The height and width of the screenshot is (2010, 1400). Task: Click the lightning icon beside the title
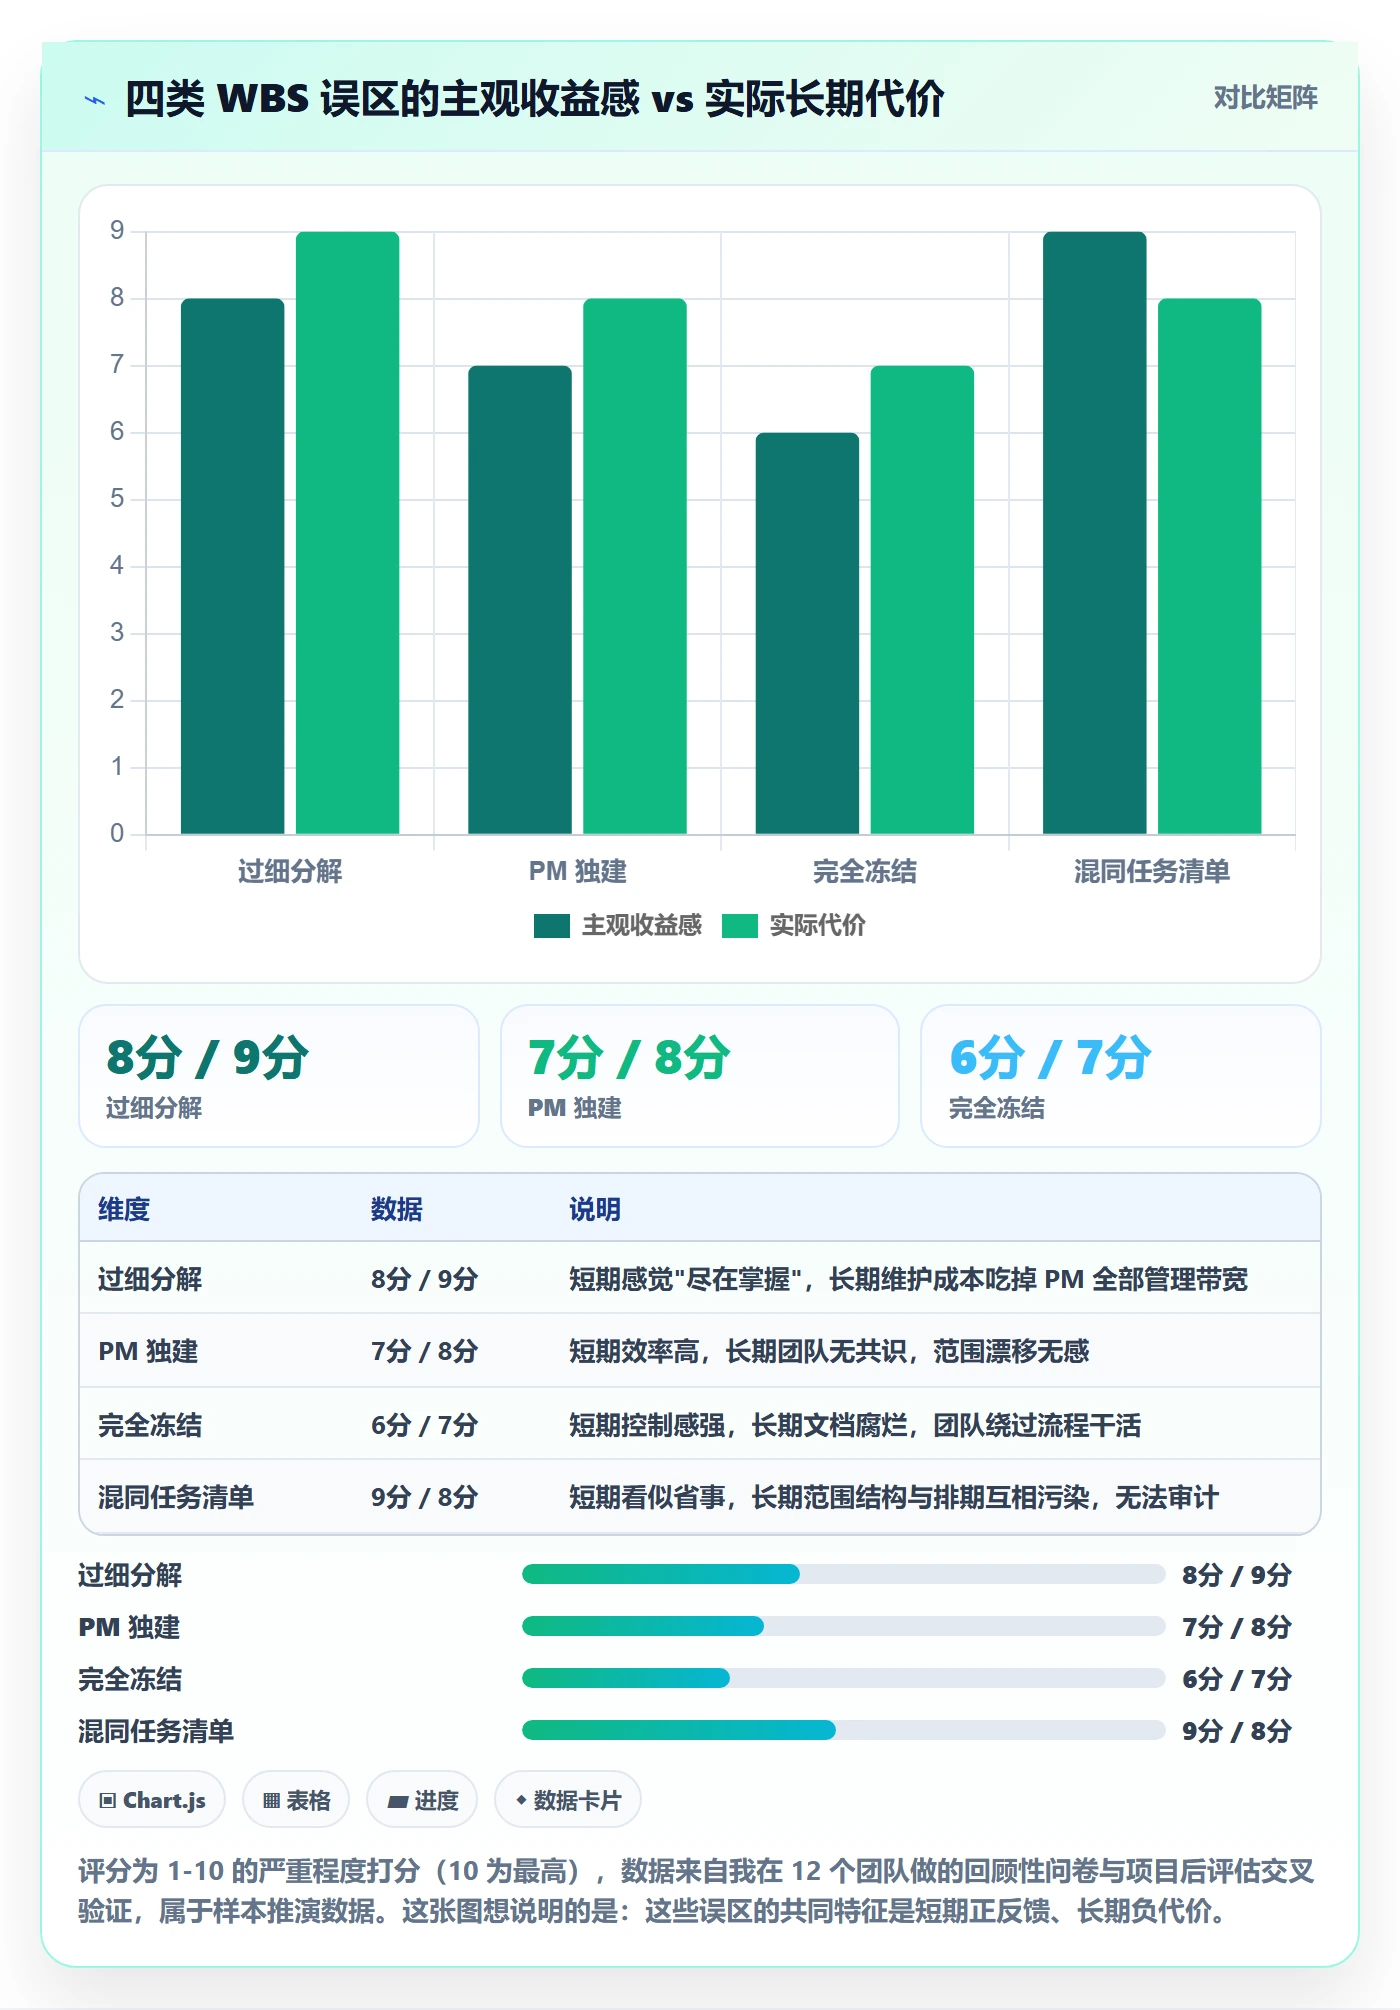point(95,100)
